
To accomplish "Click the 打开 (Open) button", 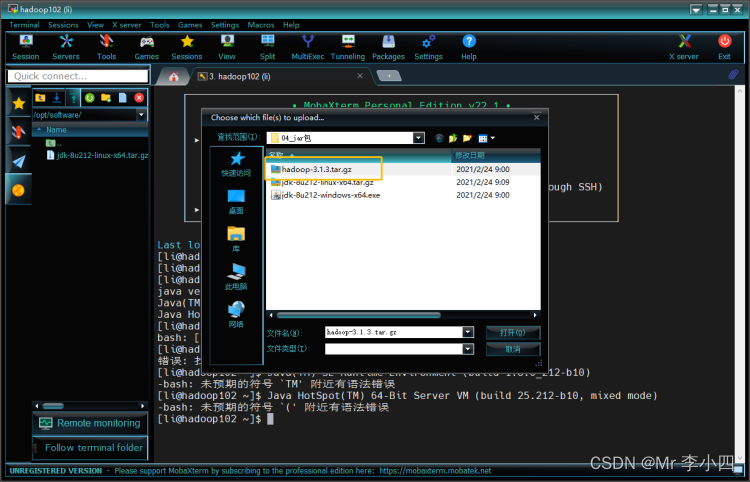I will [x=513, y=332].
